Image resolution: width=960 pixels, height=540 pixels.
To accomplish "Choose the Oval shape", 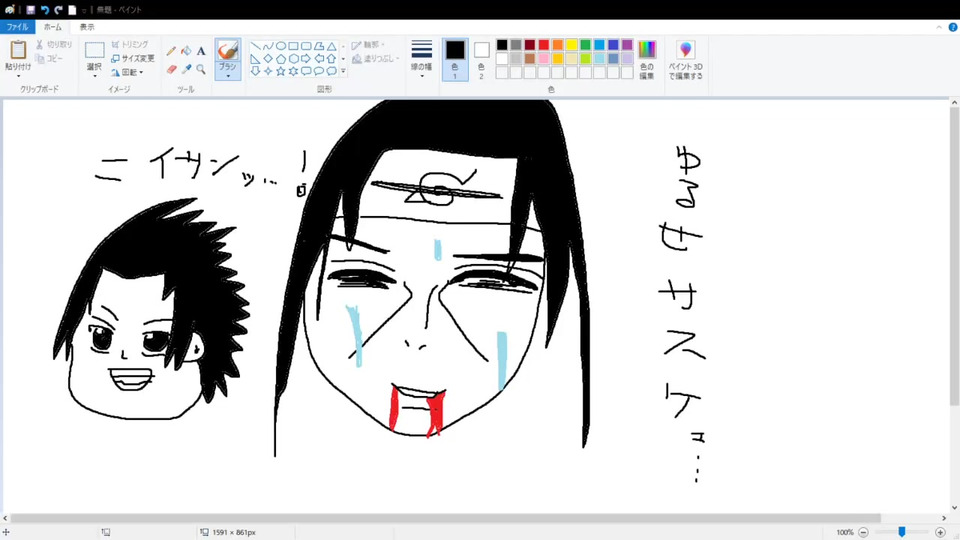I will point(281,46).
